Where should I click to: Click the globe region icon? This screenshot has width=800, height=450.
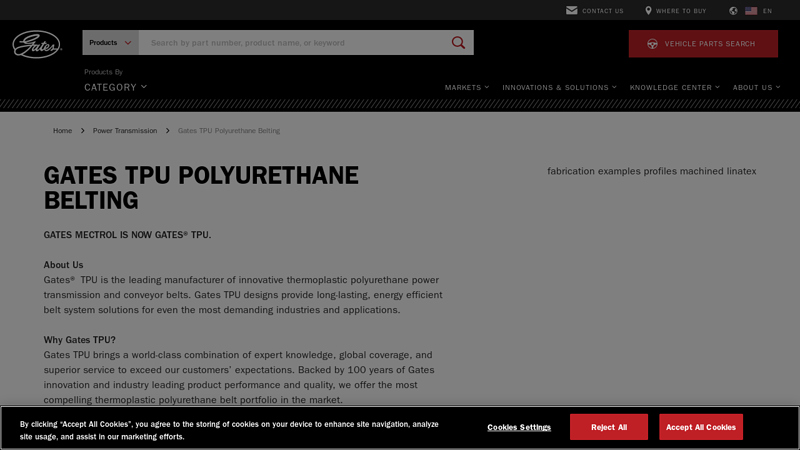[733, 11]
